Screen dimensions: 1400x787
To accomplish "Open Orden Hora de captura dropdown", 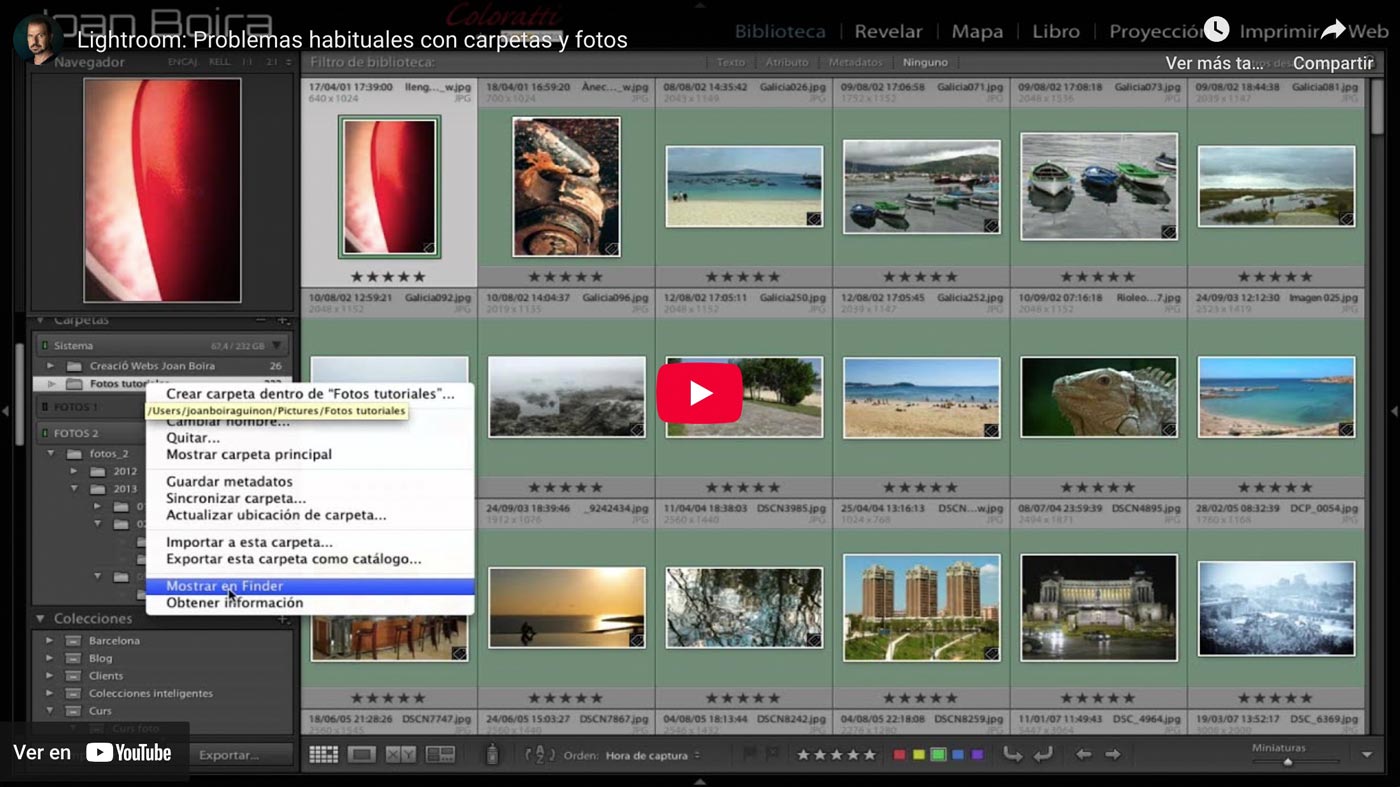I will [x=653, y=755].
